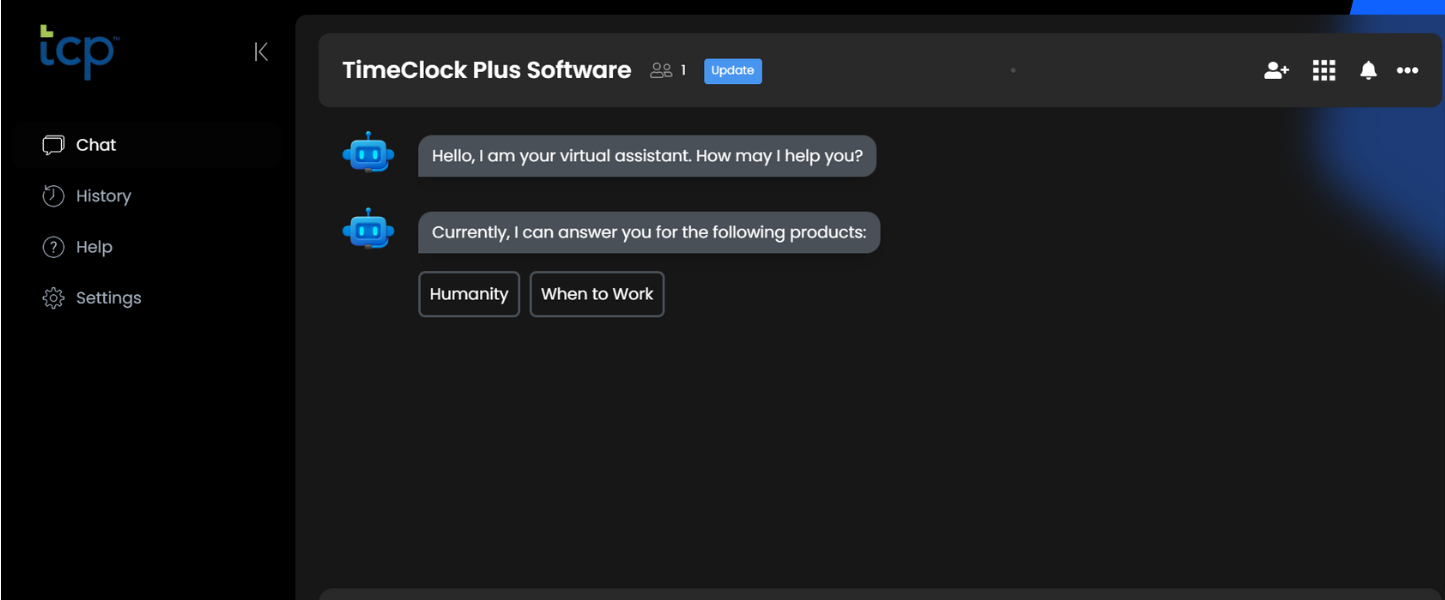Image resolution: width=1445 pixels, height=600 pixels.
Task: Open the Chat section
Action: [79, 145]
